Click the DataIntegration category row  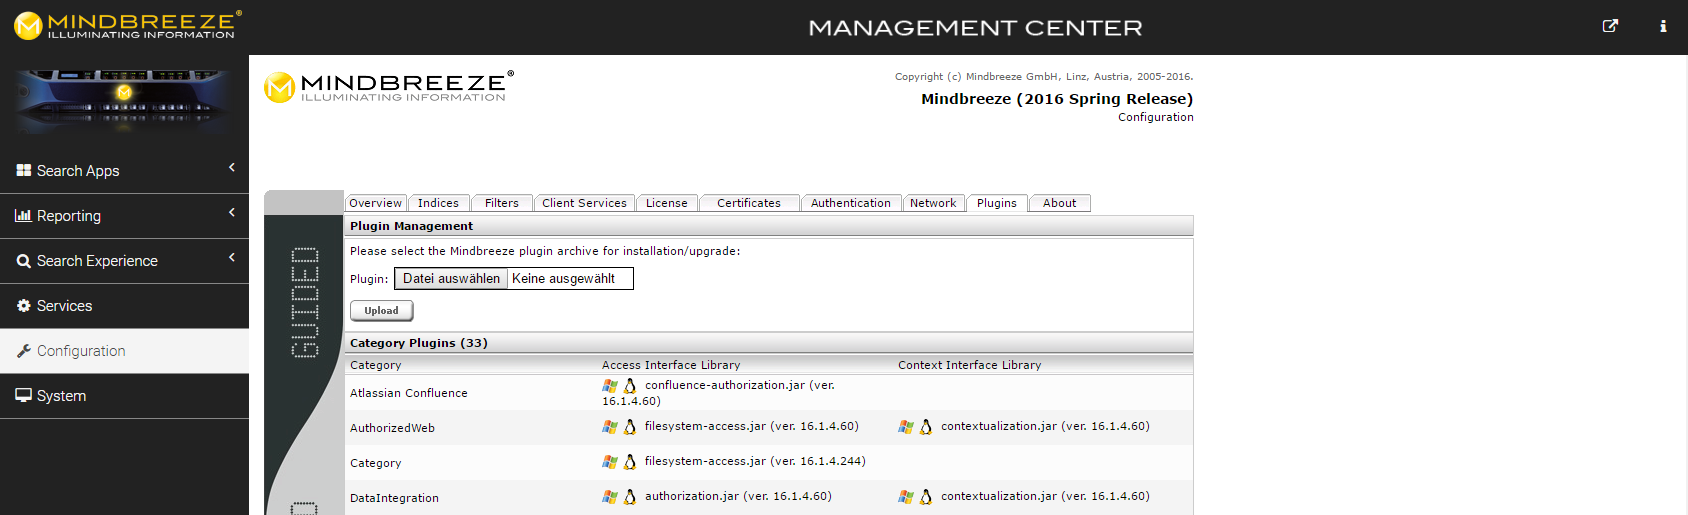(768, 497)
